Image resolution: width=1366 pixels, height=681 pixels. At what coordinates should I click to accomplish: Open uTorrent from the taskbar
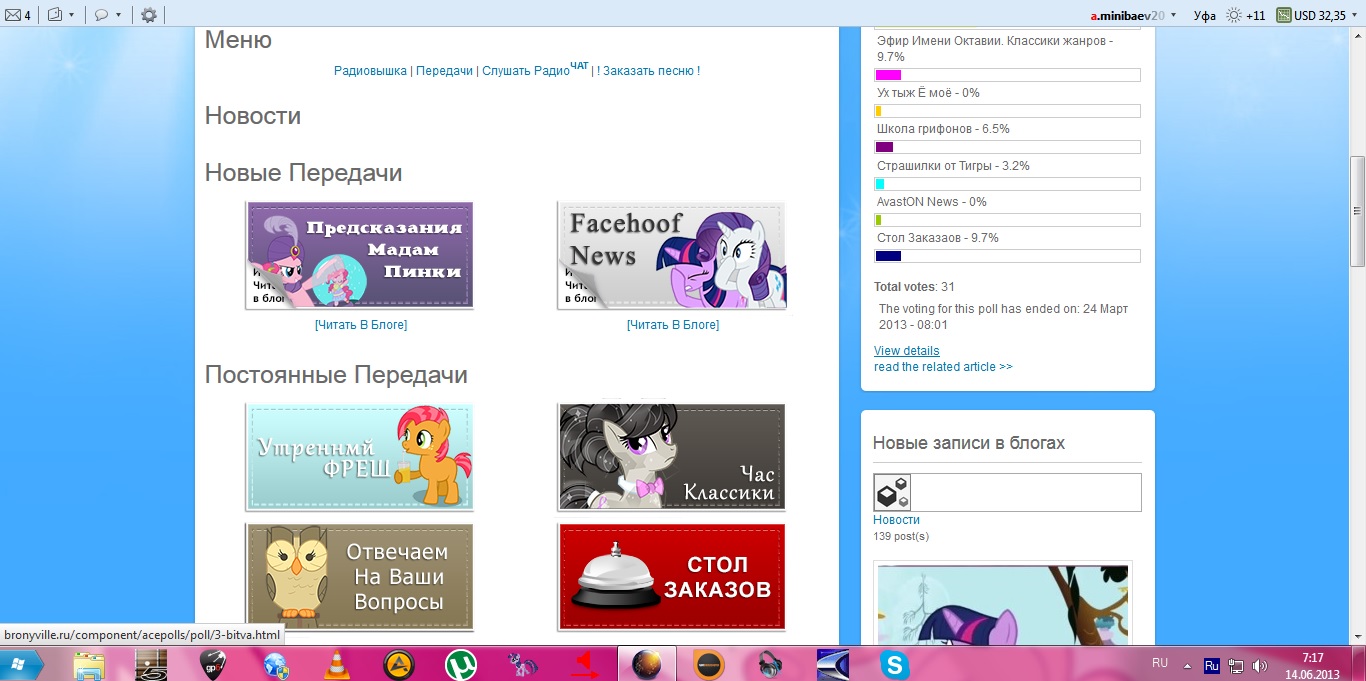coord(461,664)
